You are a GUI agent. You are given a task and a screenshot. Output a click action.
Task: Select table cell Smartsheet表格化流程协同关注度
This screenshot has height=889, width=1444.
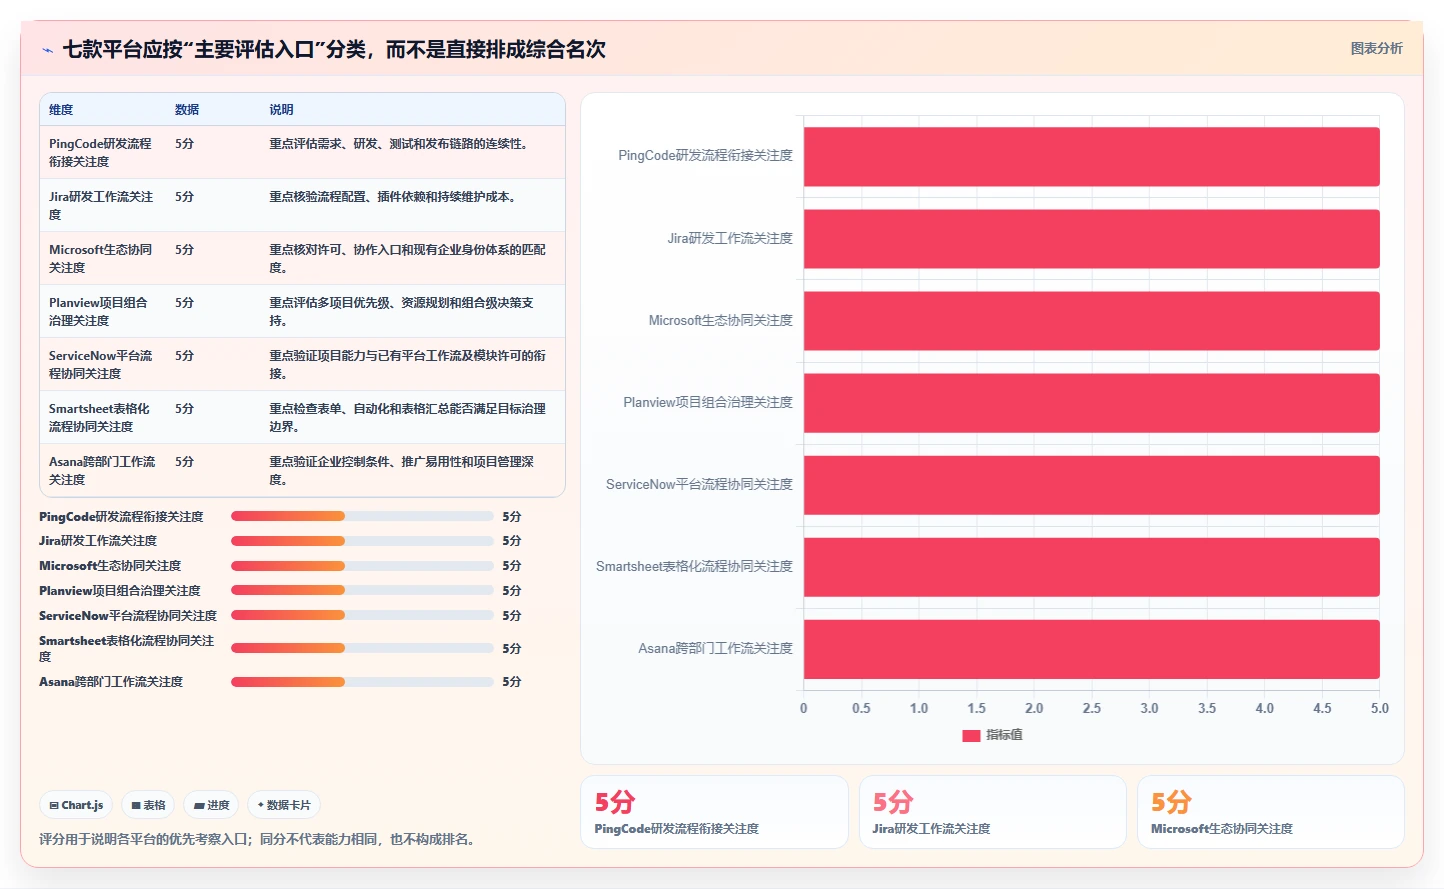tap(103, 417)
